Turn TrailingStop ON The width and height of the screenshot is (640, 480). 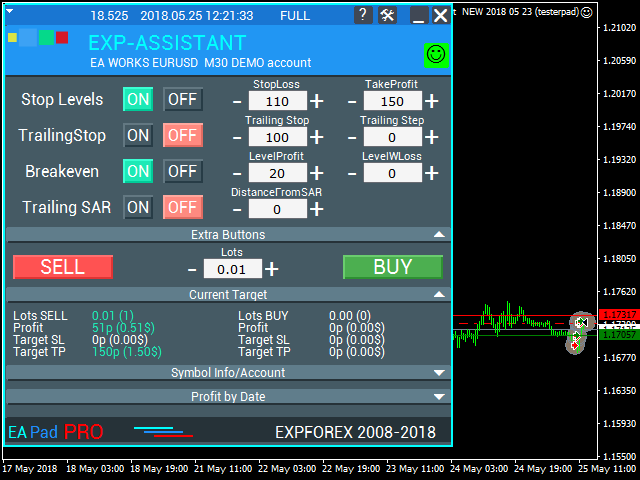pyautogui.click(x=138, y=135)
